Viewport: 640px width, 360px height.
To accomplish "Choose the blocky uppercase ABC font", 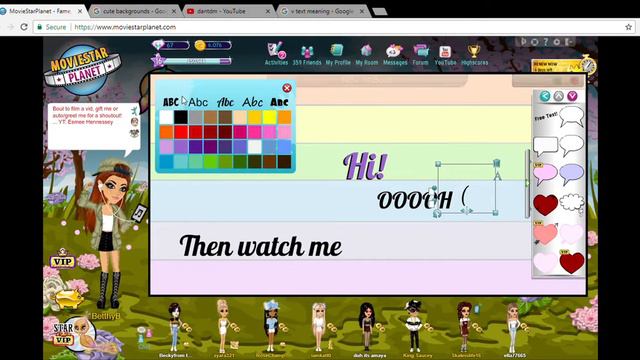I will pos(171,102).
